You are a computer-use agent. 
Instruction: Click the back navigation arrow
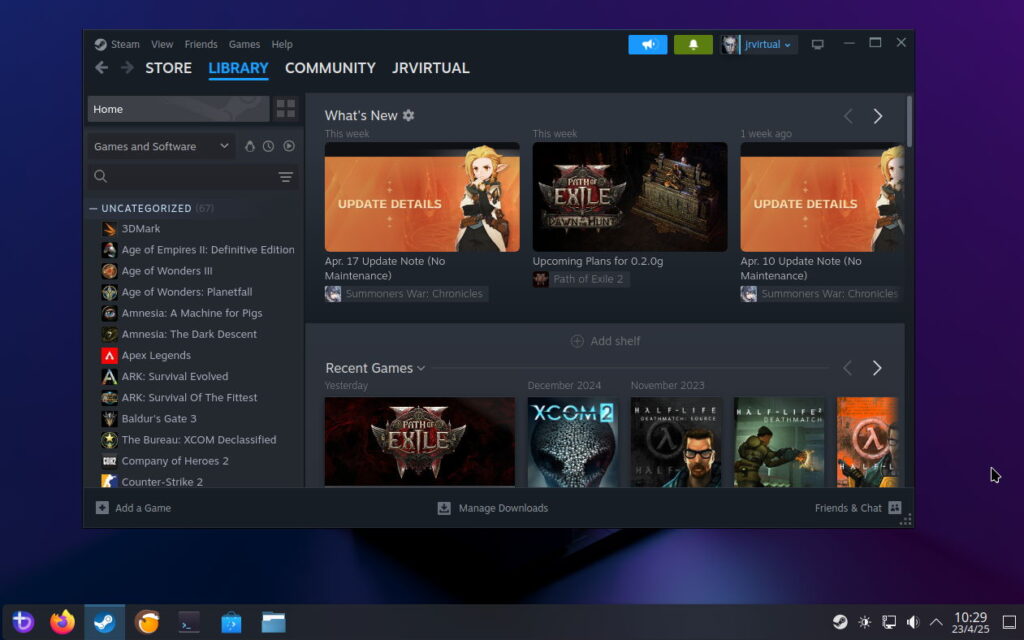(x=100, y=68)
